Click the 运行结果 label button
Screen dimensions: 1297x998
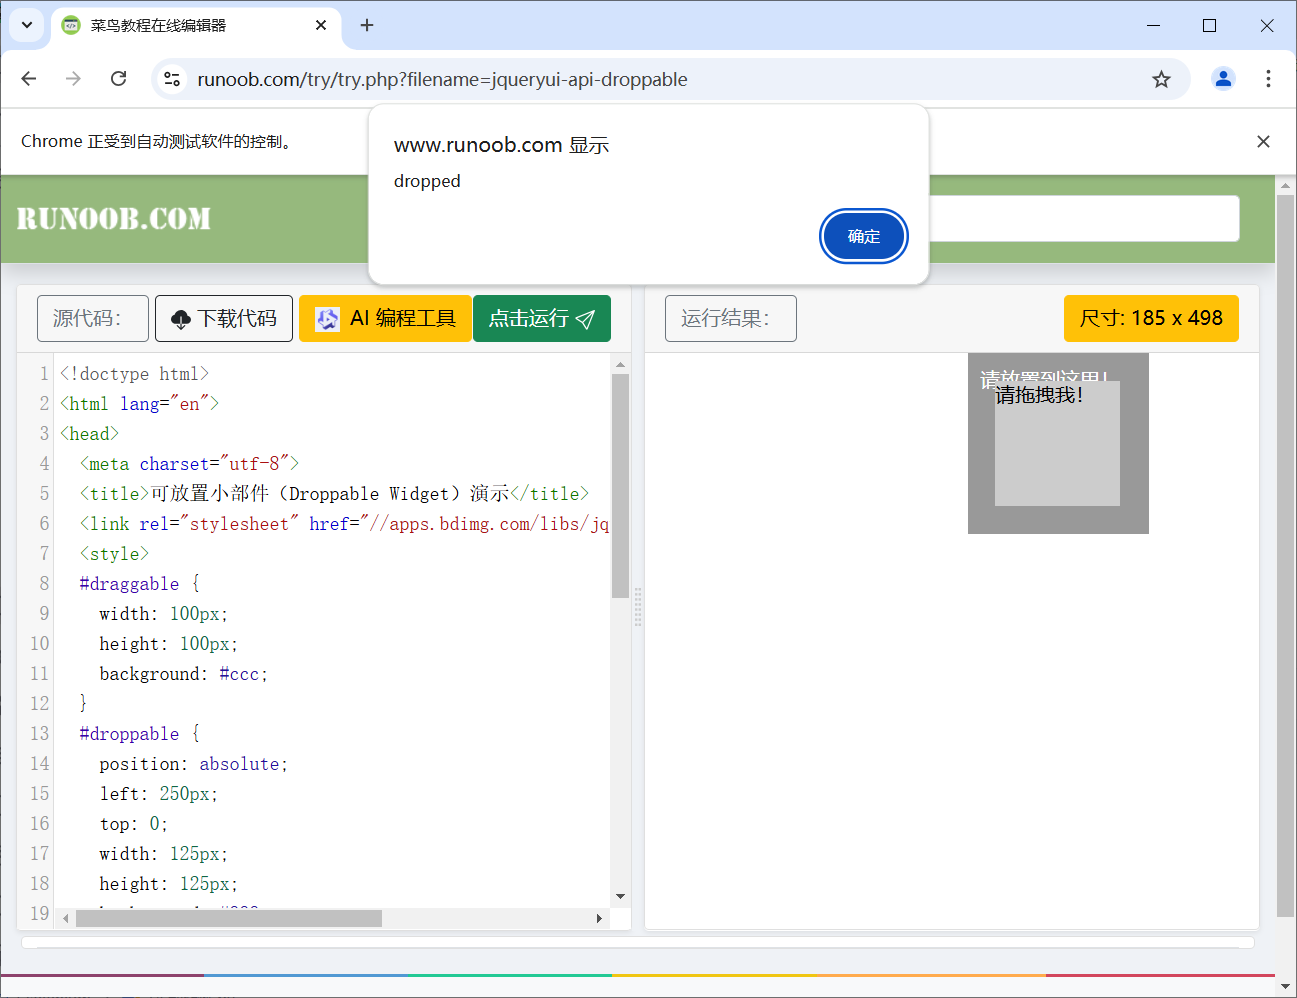pos(731,318)
